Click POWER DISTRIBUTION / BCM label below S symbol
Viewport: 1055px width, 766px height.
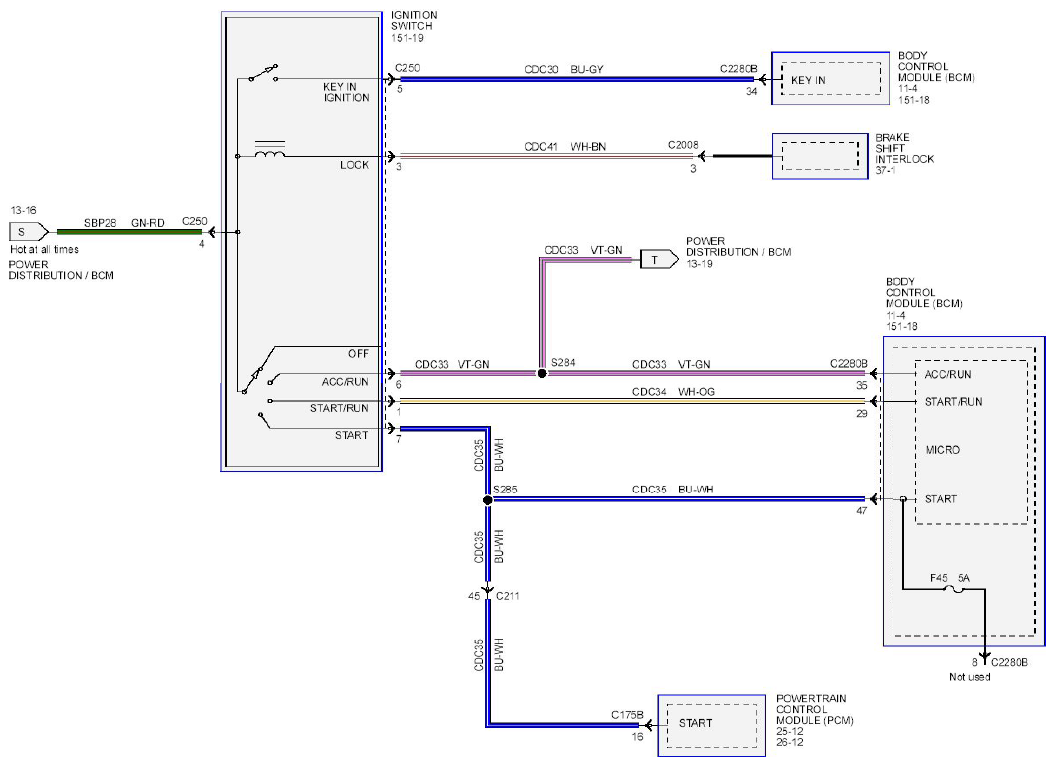tap(61, 270)
